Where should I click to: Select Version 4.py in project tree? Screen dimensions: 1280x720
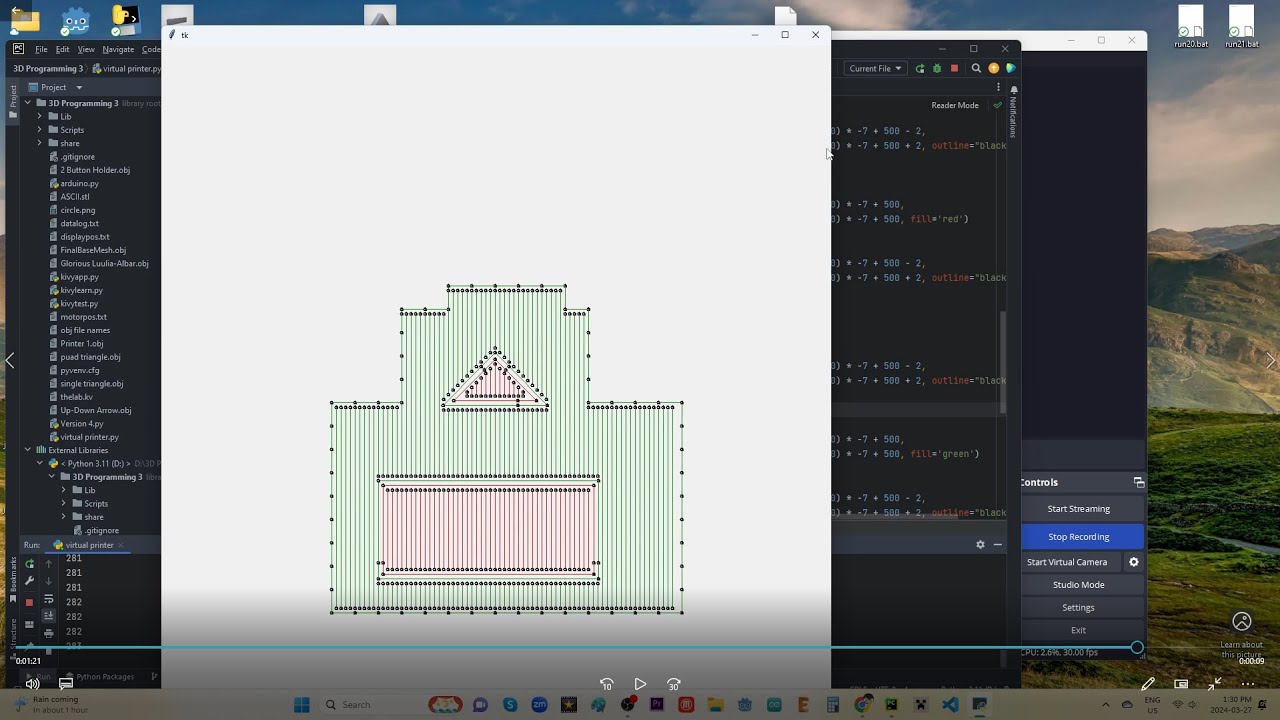81,424
